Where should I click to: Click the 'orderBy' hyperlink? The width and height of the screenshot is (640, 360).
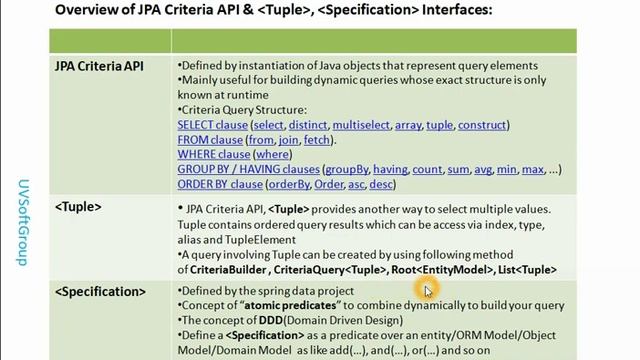289,184
